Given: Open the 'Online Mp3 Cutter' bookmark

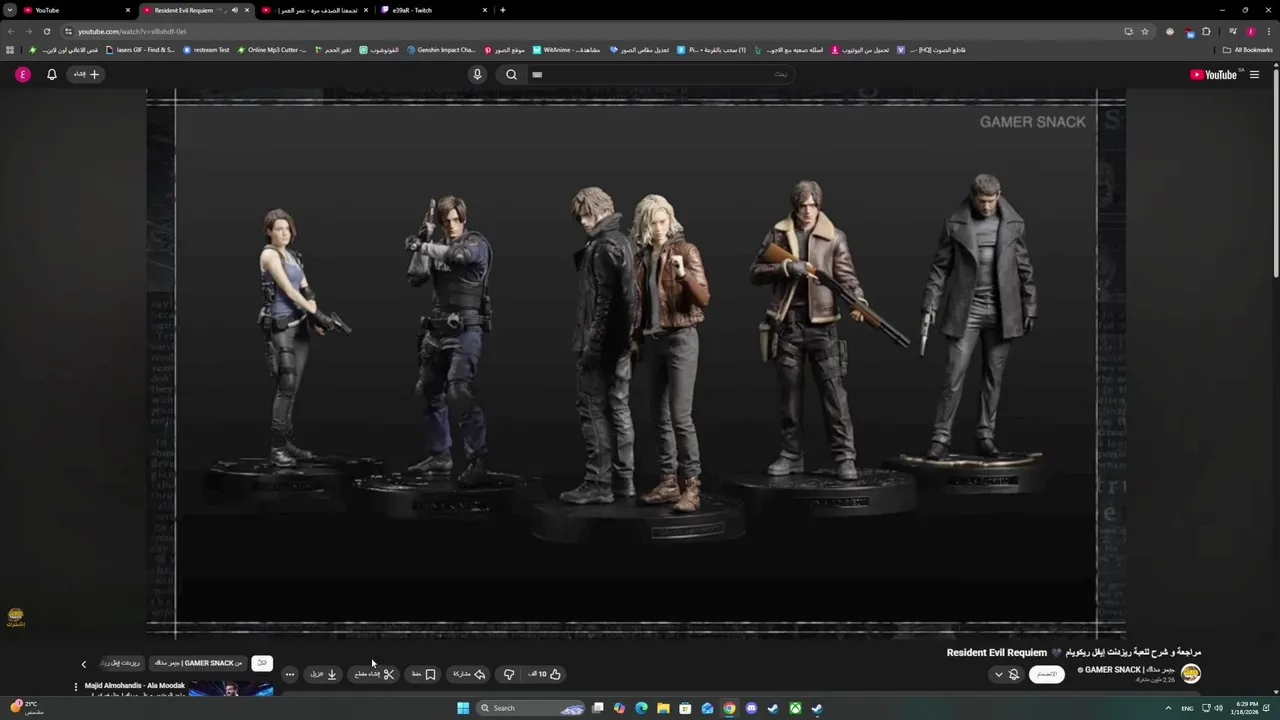Looking at the screenshot, I should (x=272, y=50).
